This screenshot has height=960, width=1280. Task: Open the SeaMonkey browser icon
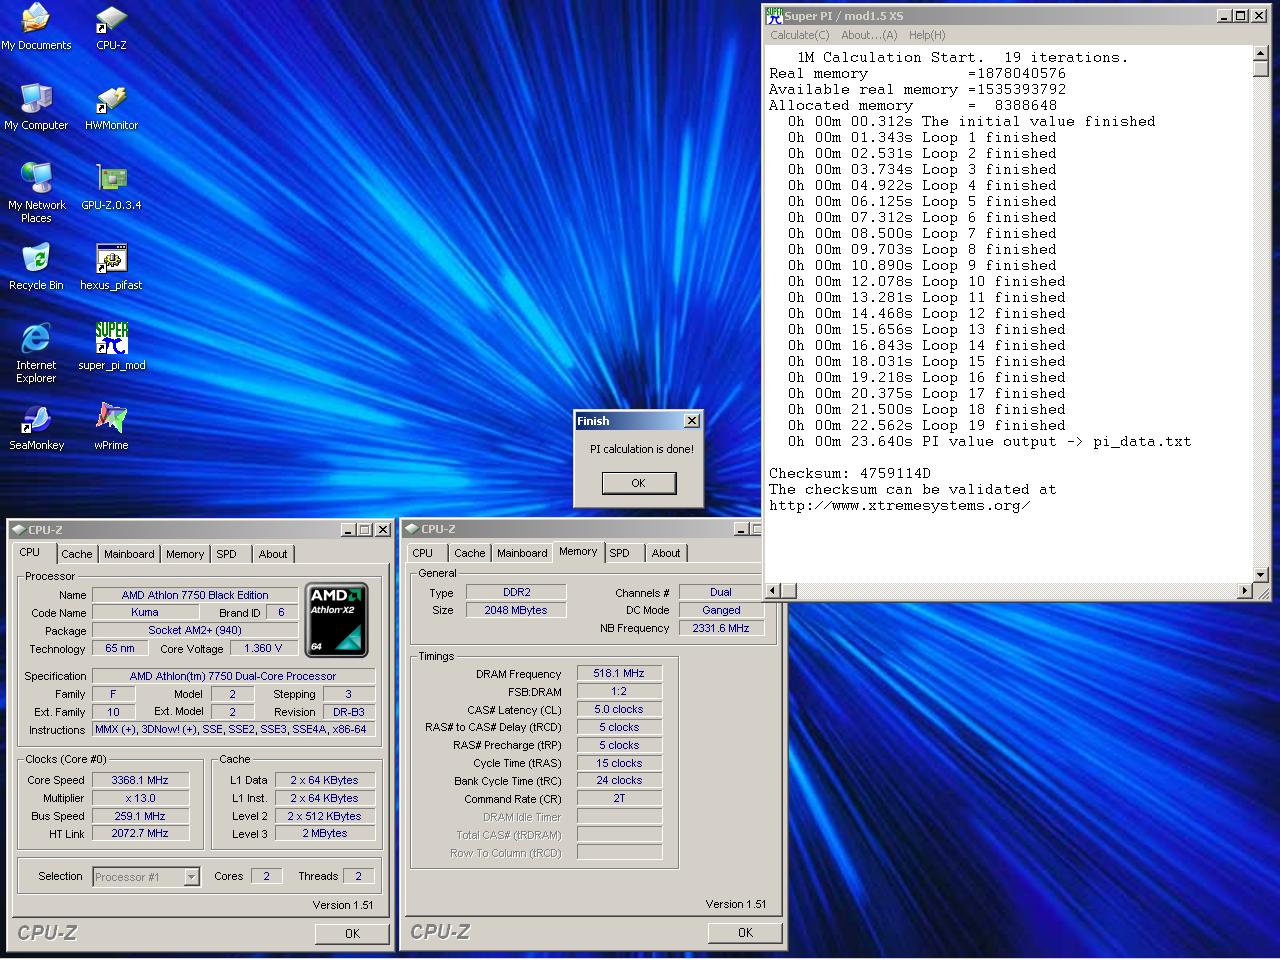click(x=36, y=427)
